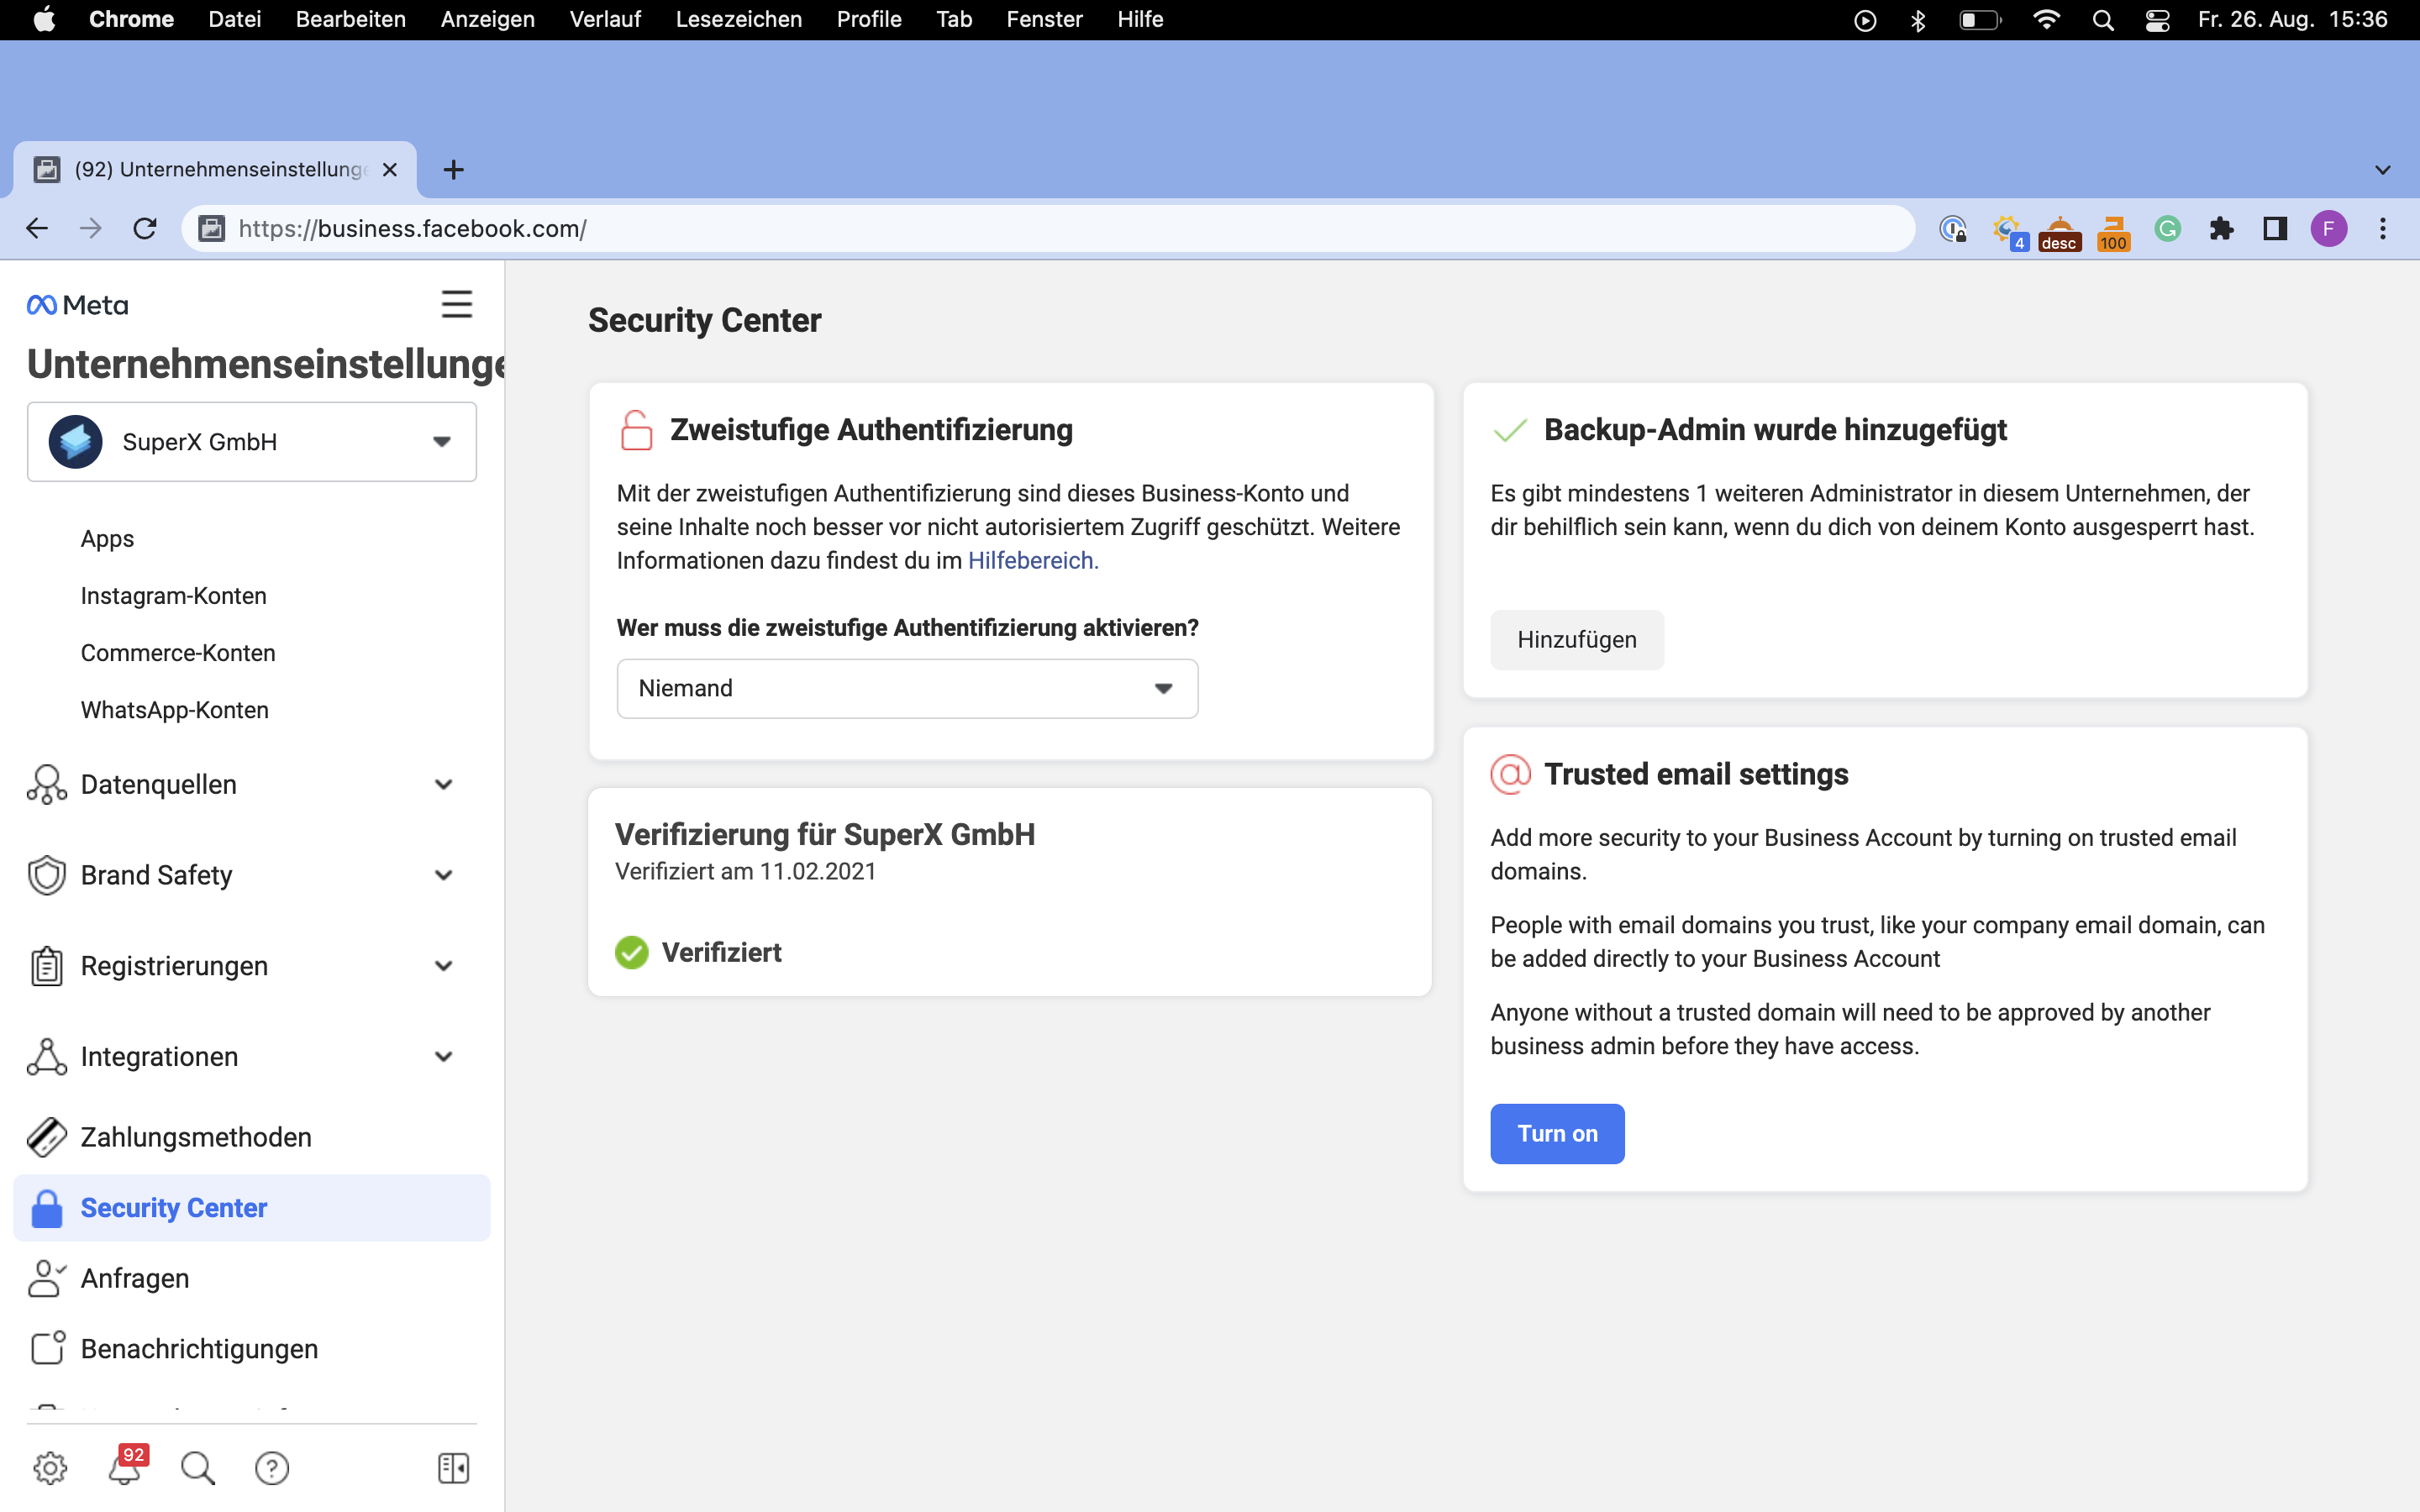Open the hamburger menu next to Meta

point(457,304)
